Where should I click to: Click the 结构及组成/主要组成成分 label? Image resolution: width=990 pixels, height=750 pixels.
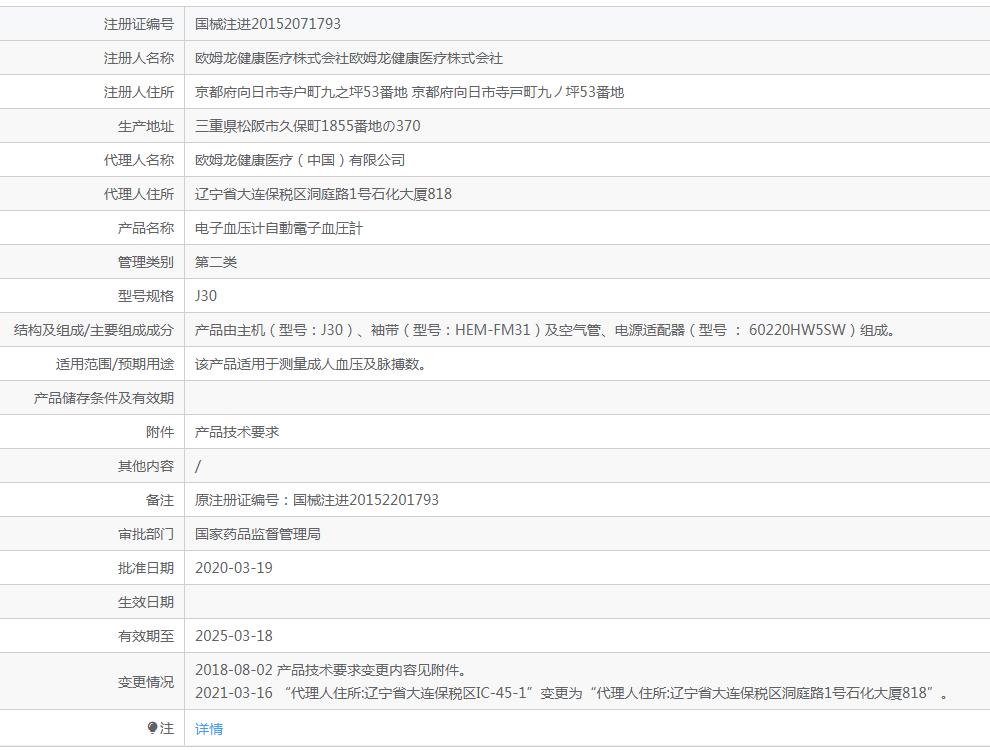tap(94, 330)
